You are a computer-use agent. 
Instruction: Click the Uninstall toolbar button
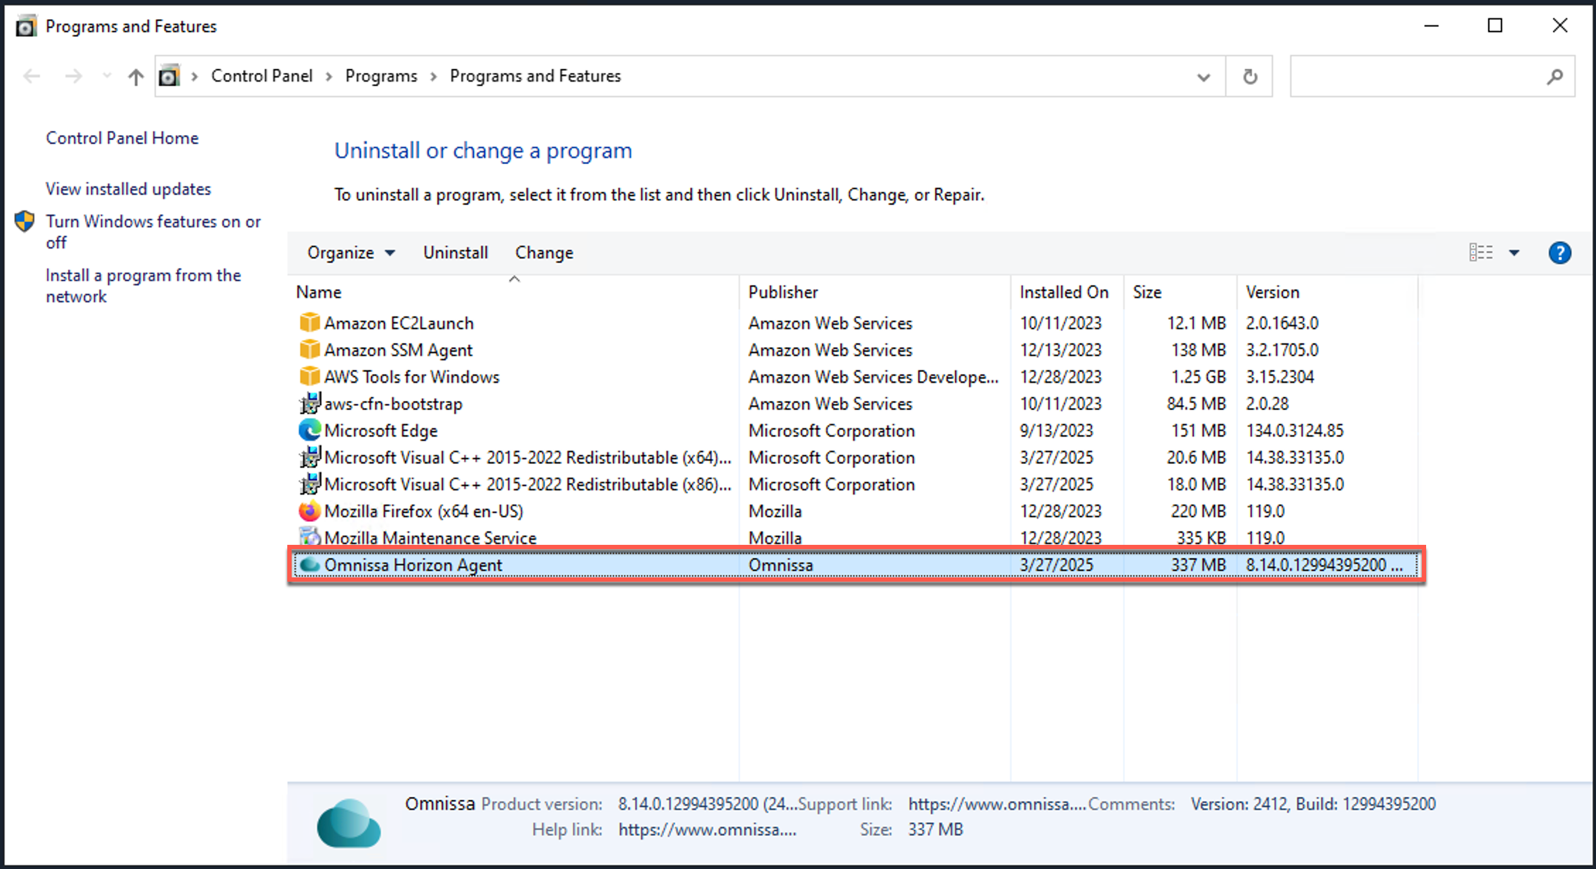[x=455, y=253]
